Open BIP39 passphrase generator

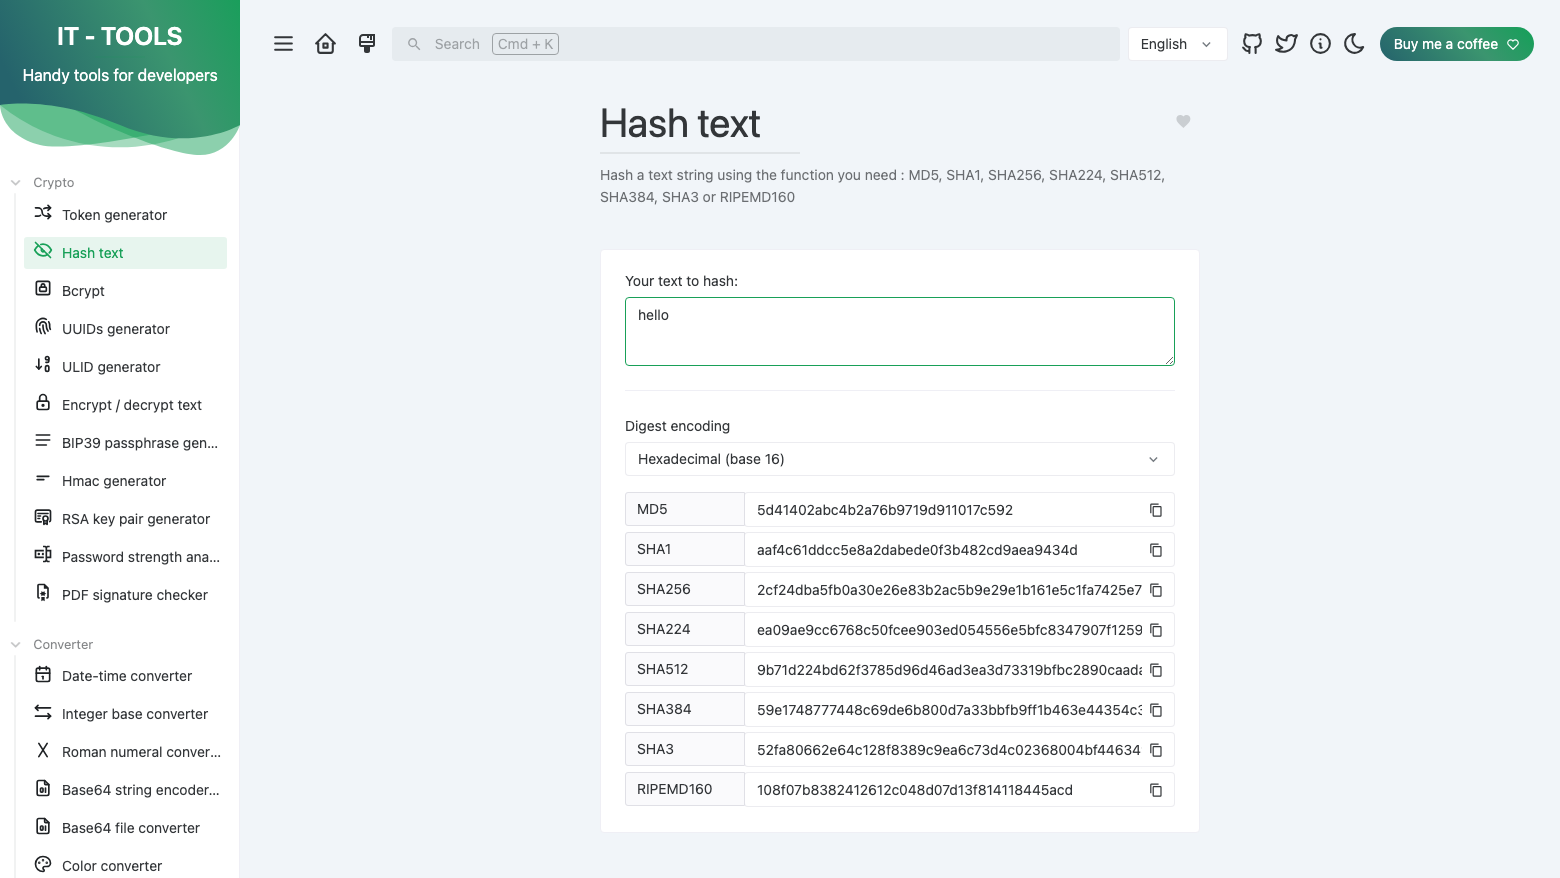pos(125,443)
